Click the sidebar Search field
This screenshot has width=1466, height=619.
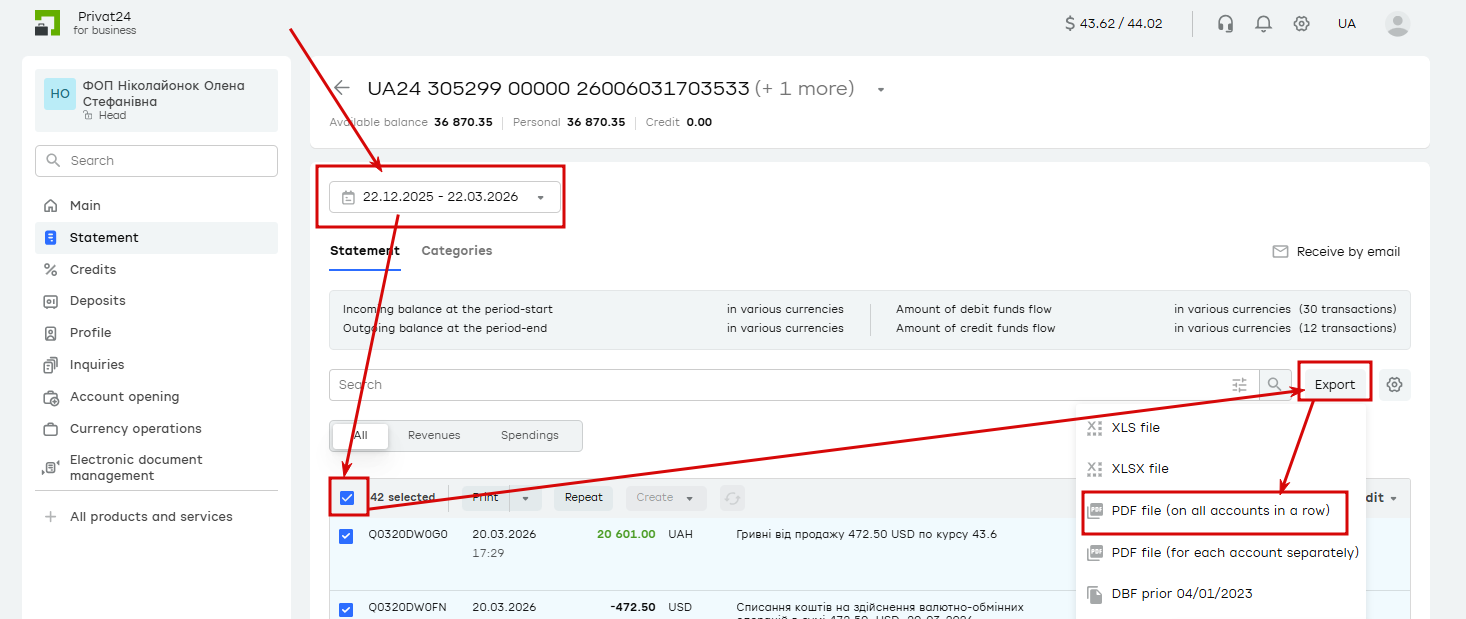pyautogui.click(x=156, y=161)
